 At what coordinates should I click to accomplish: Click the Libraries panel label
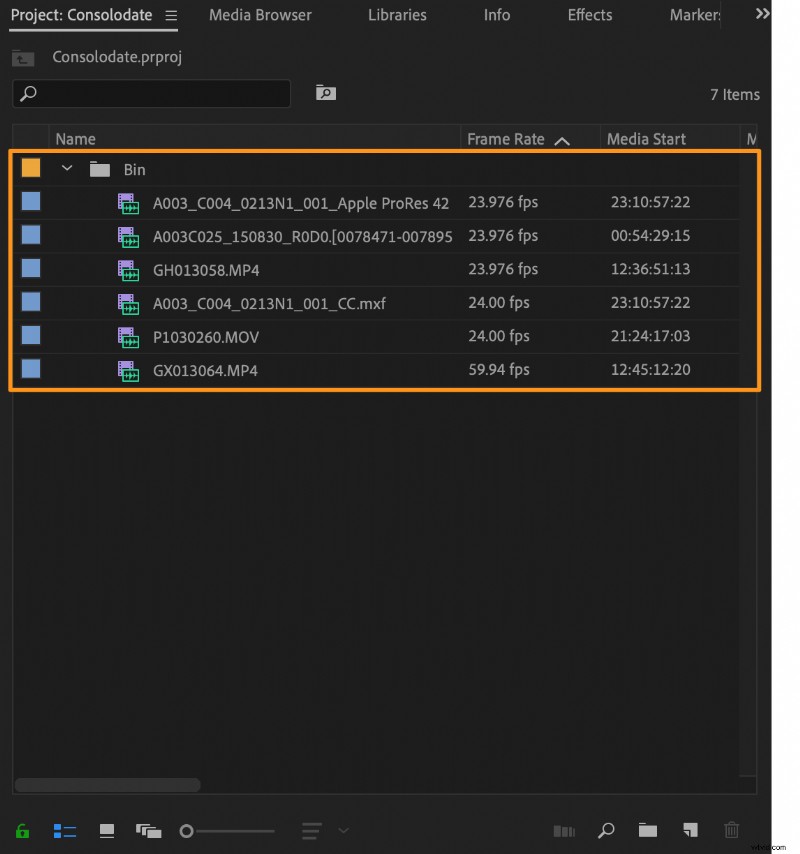397,15
